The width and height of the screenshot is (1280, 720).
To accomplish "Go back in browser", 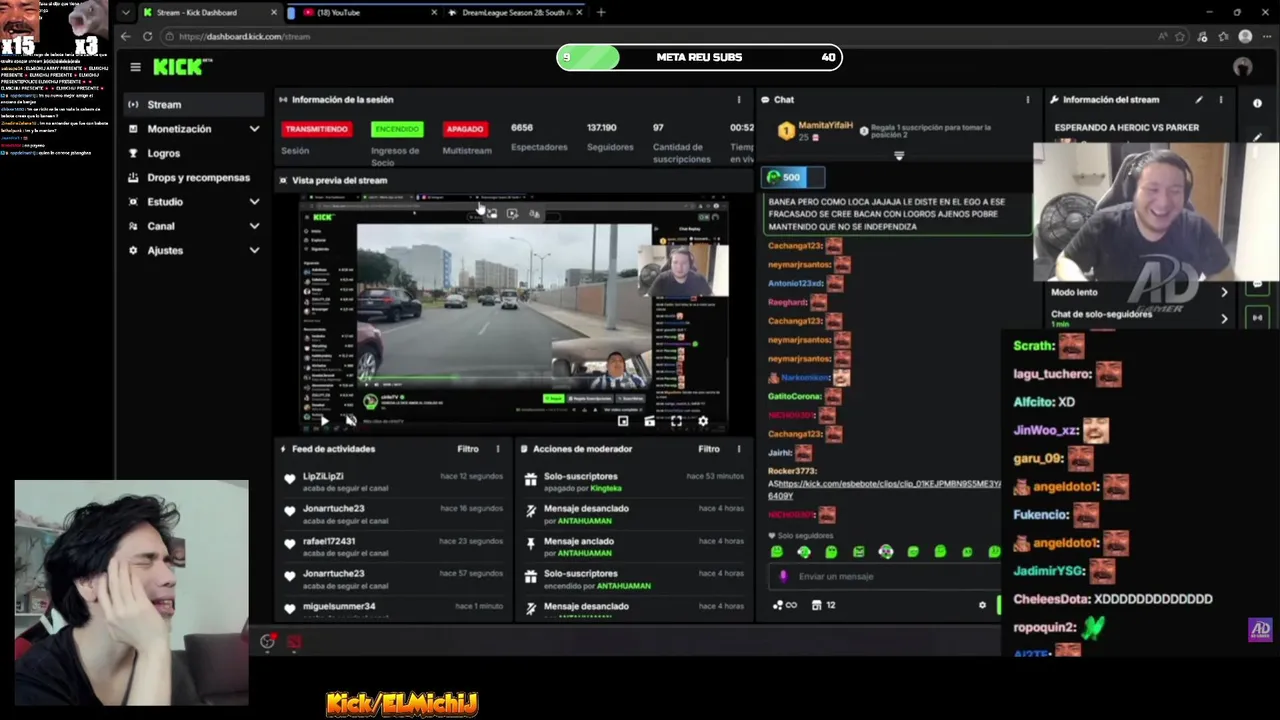I will (125, 36).
